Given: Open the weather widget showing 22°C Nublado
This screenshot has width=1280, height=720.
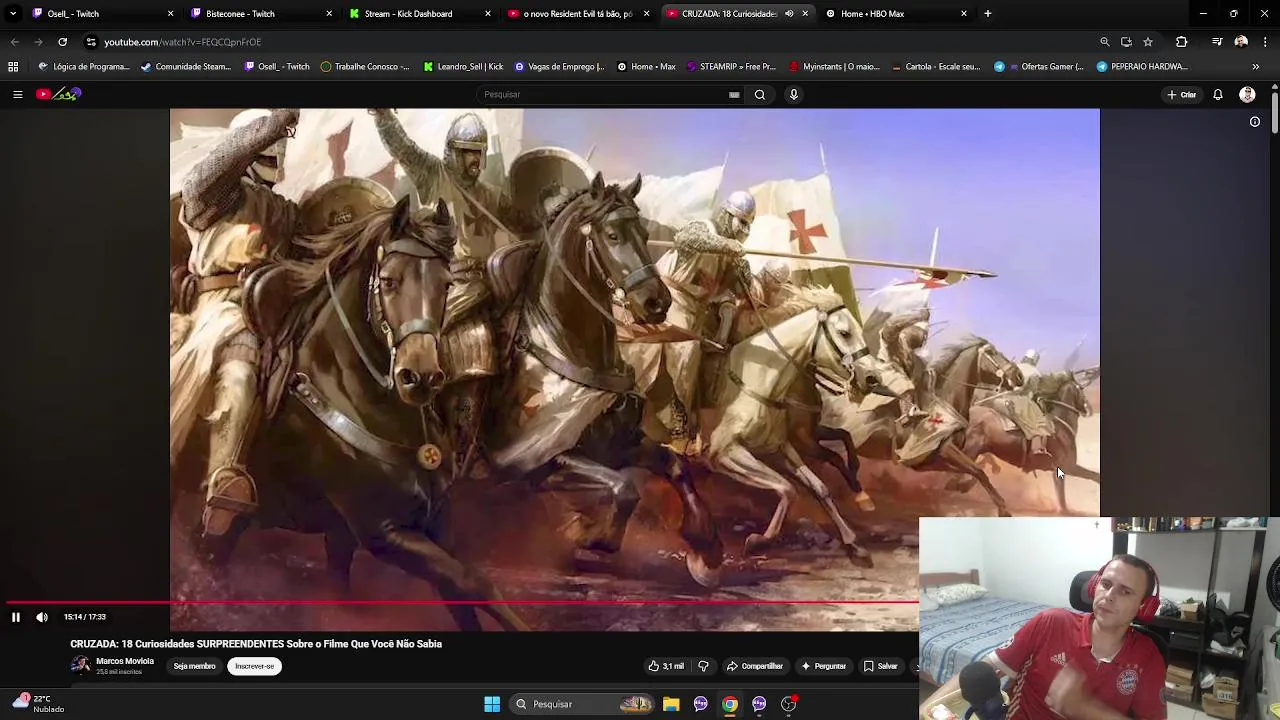Looking at the screenshot, I should [38, 704].
